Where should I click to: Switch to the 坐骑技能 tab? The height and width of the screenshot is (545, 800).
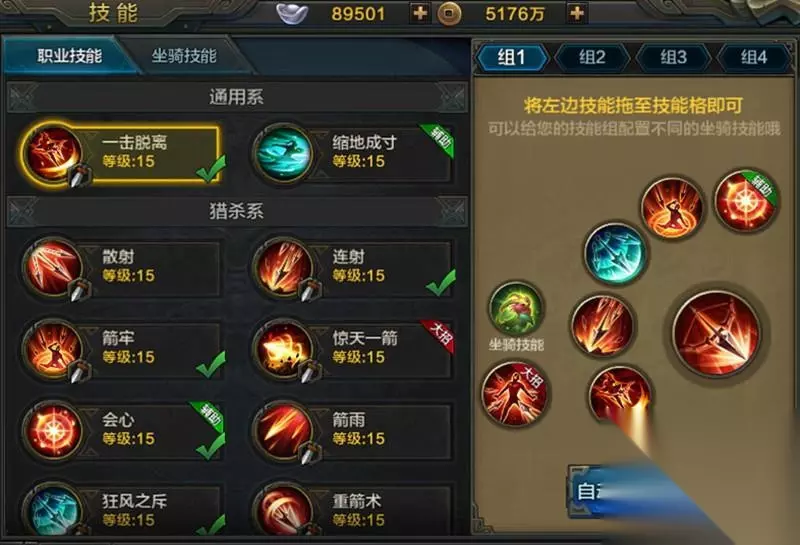coord(184,56)
